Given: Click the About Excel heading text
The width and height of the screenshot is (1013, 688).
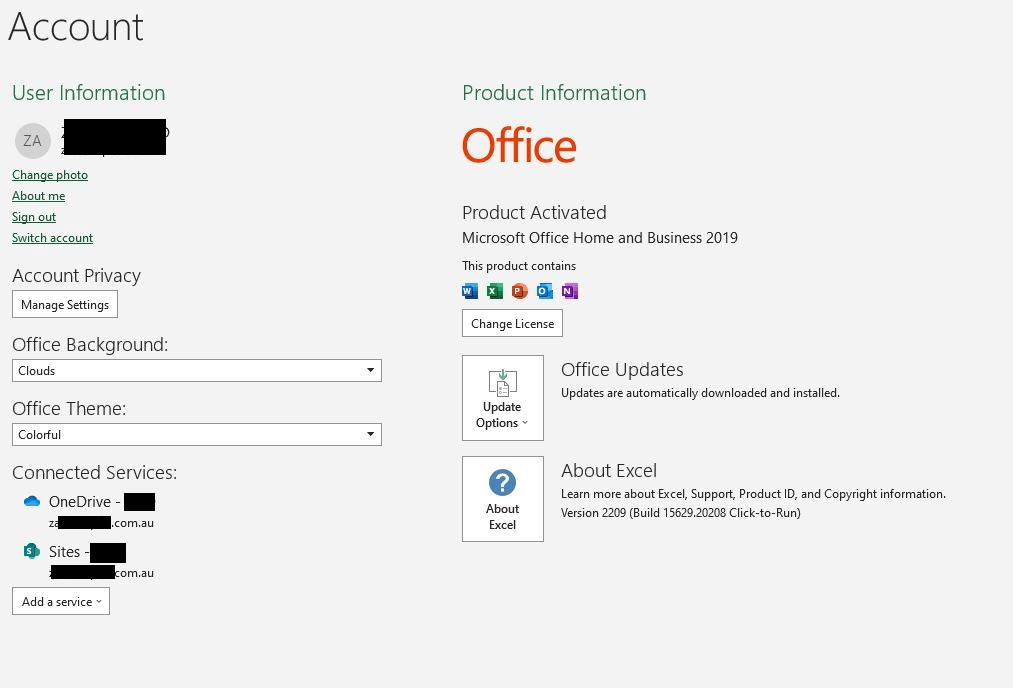Looking at the screenshot, I should (x=609, y=470).
